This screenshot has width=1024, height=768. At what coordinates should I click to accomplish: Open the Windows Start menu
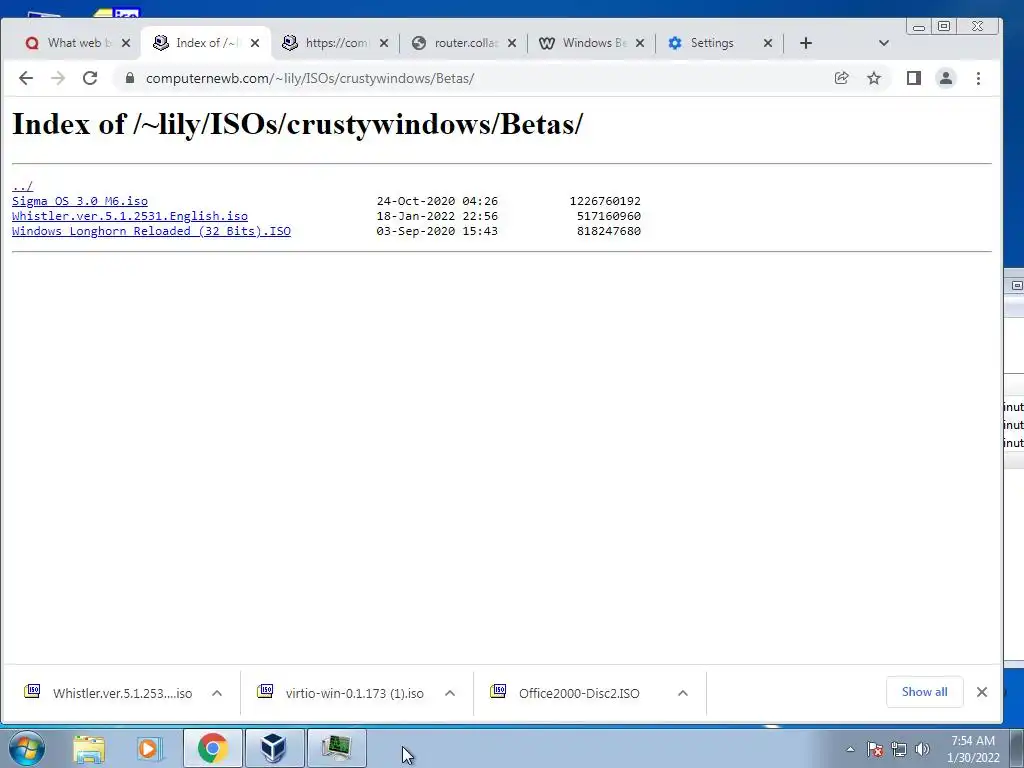[27, 748]
